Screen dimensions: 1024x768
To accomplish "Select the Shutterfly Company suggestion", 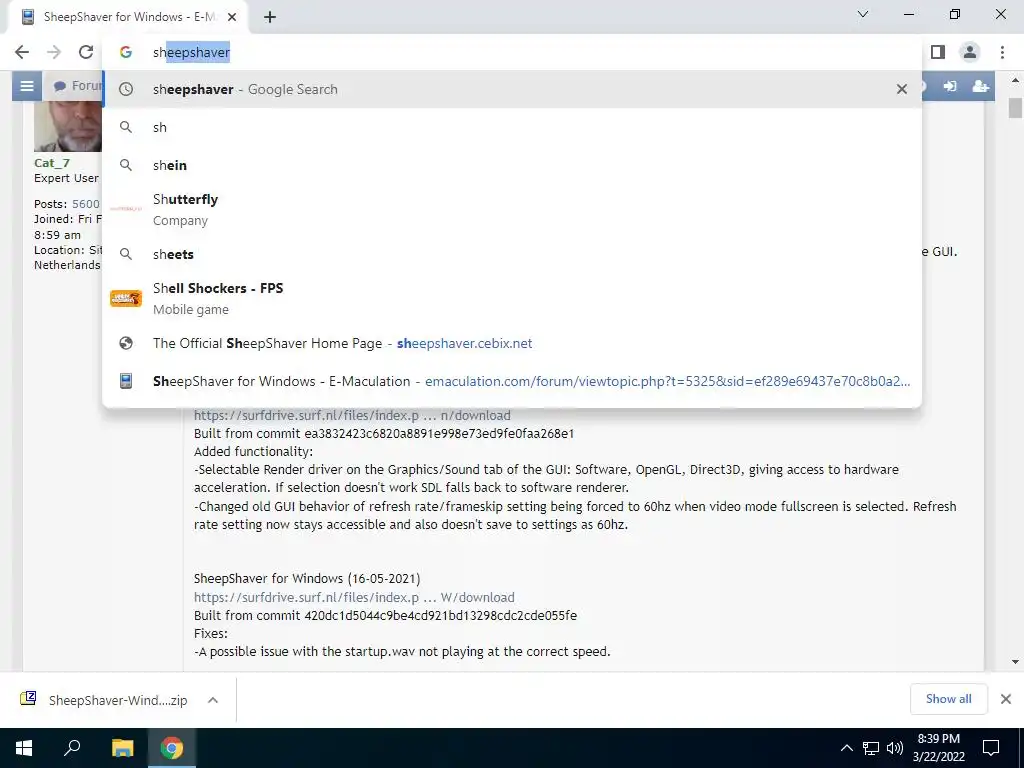I will coord(513,210).
